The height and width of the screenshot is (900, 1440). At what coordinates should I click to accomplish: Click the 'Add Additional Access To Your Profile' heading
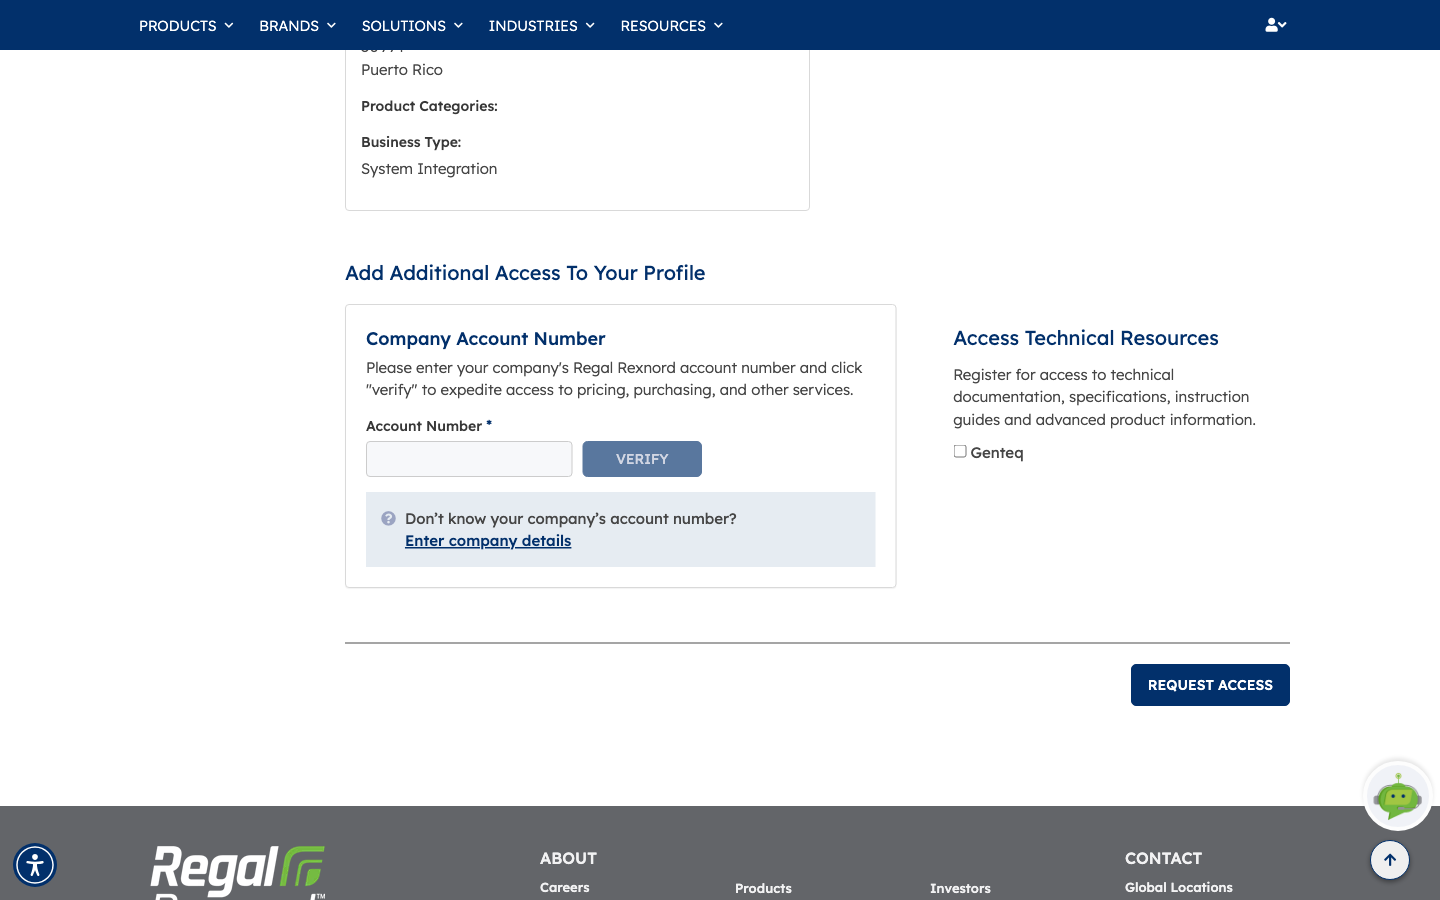[x=525, y=273]
